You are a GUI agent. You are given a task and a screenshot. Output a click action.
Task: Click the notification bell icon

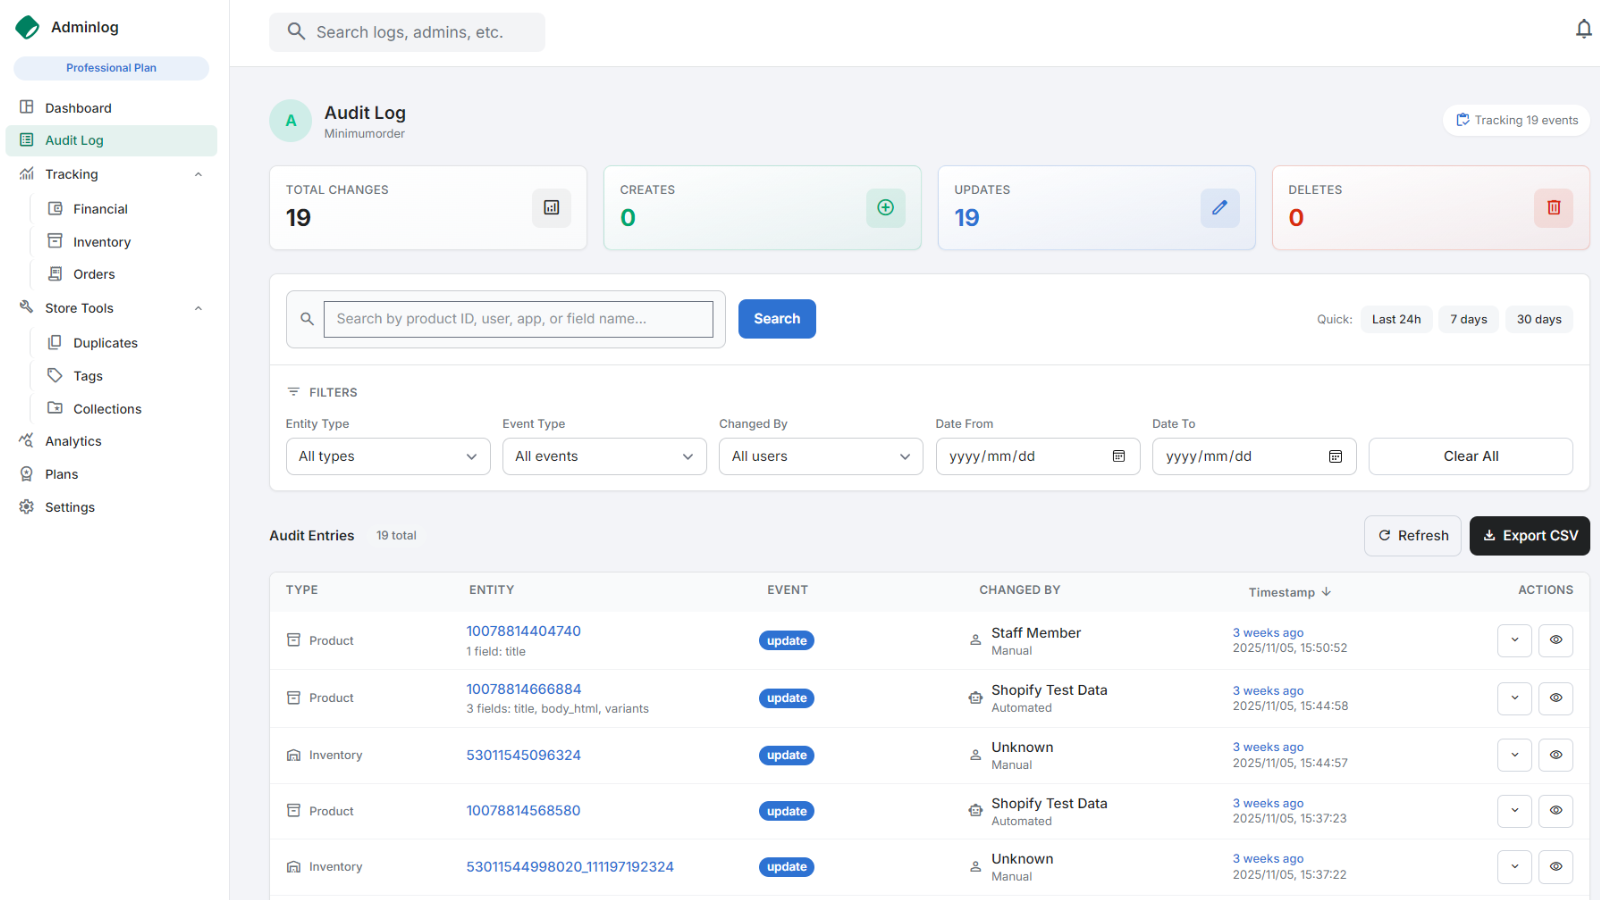pyautogui.click(x=1583, y=29)
